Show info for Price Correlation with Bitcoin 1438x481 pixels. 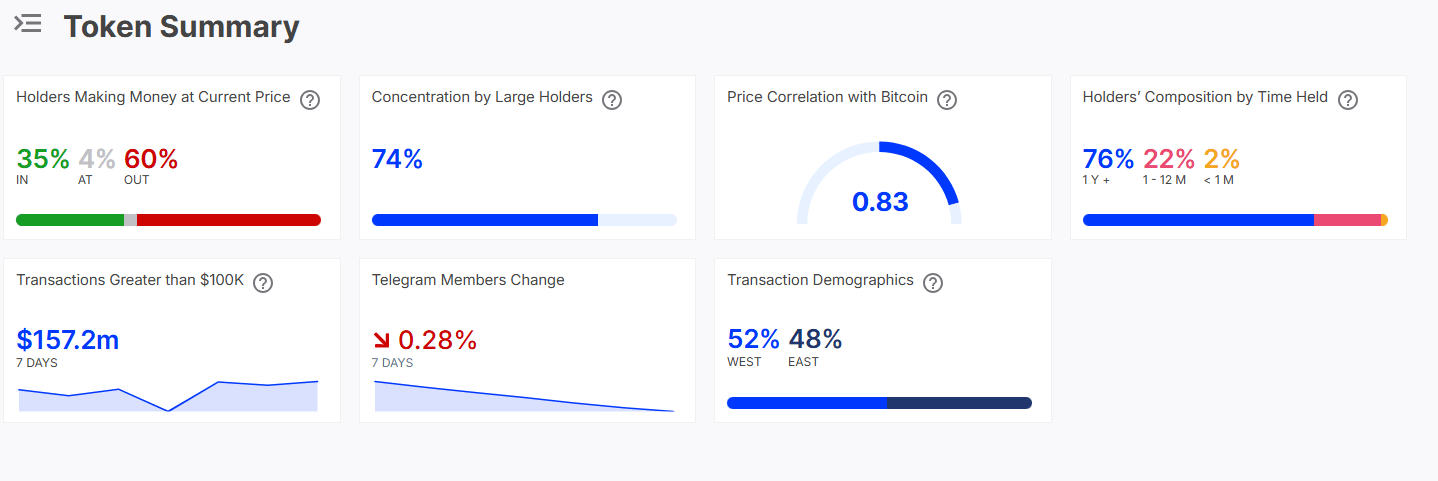pyautogui.click(x=947, y=100)
